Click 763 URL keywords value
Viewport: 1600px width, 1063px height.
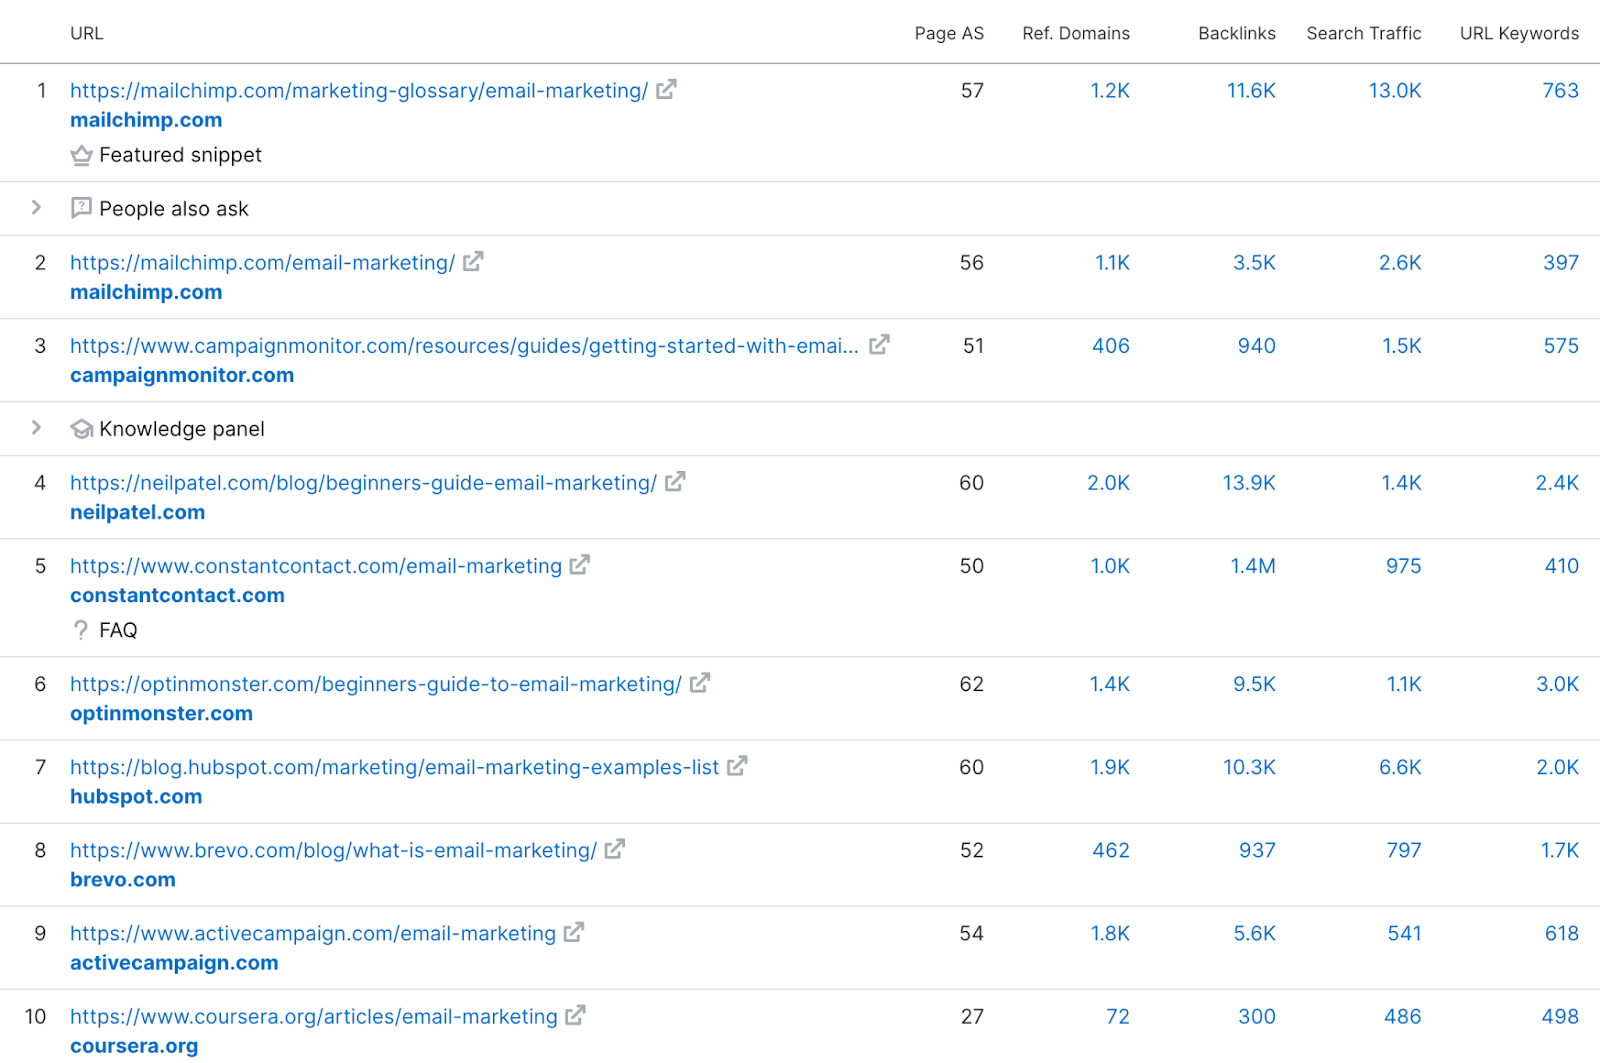click(x=1560, y=90)
